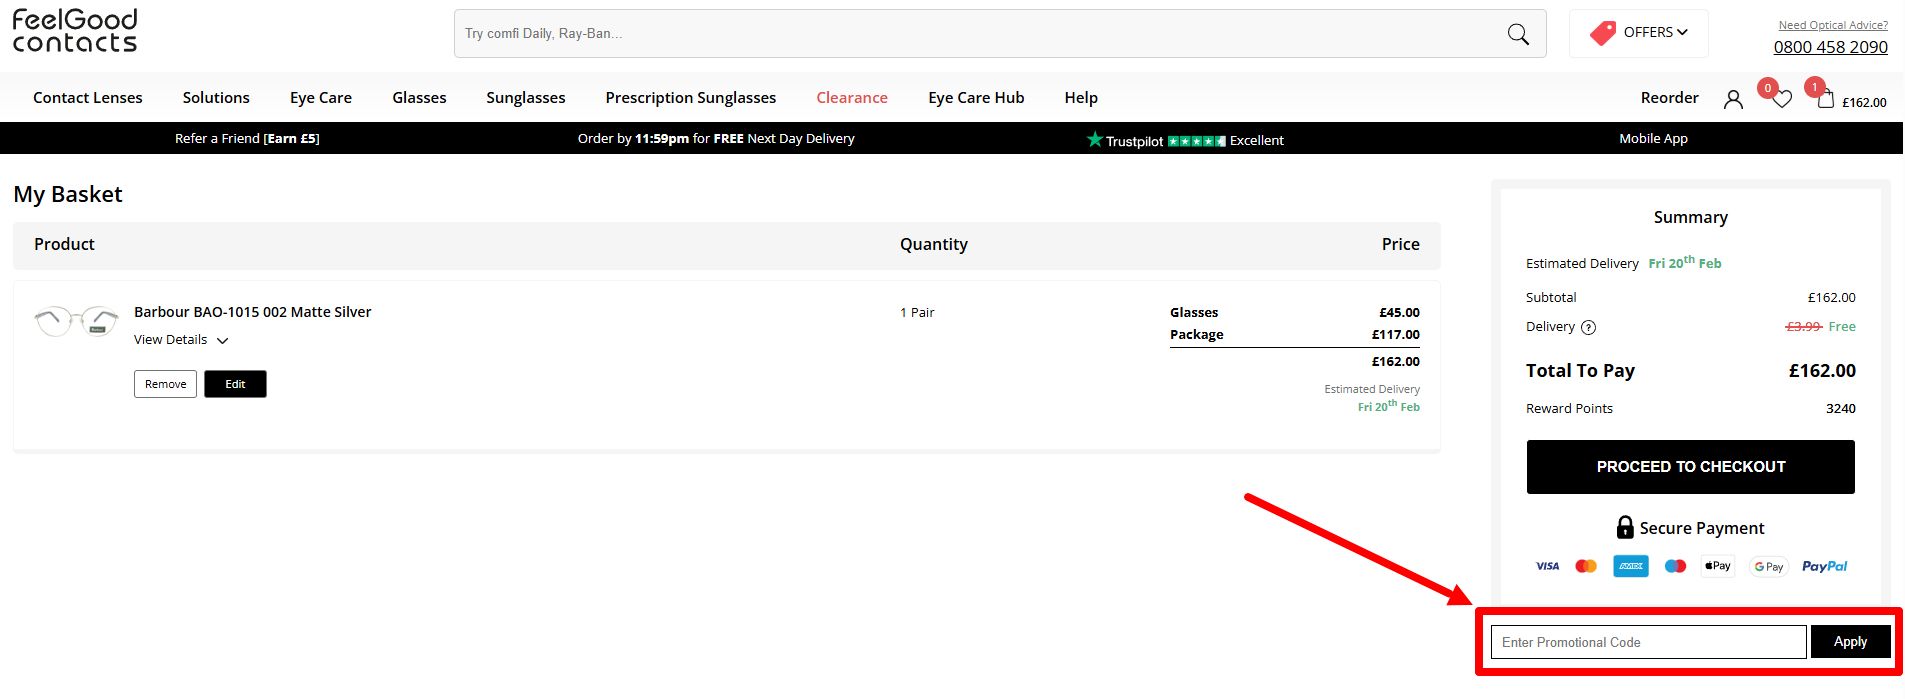1905x699 pixels.
Task: Click the Barbour glasses product thumbnail
Action: (x=76, y=321)
